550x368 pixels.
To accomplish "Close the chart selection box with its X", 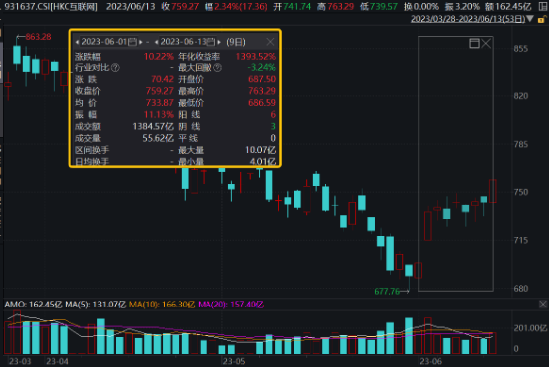I will tap(486, 44).
